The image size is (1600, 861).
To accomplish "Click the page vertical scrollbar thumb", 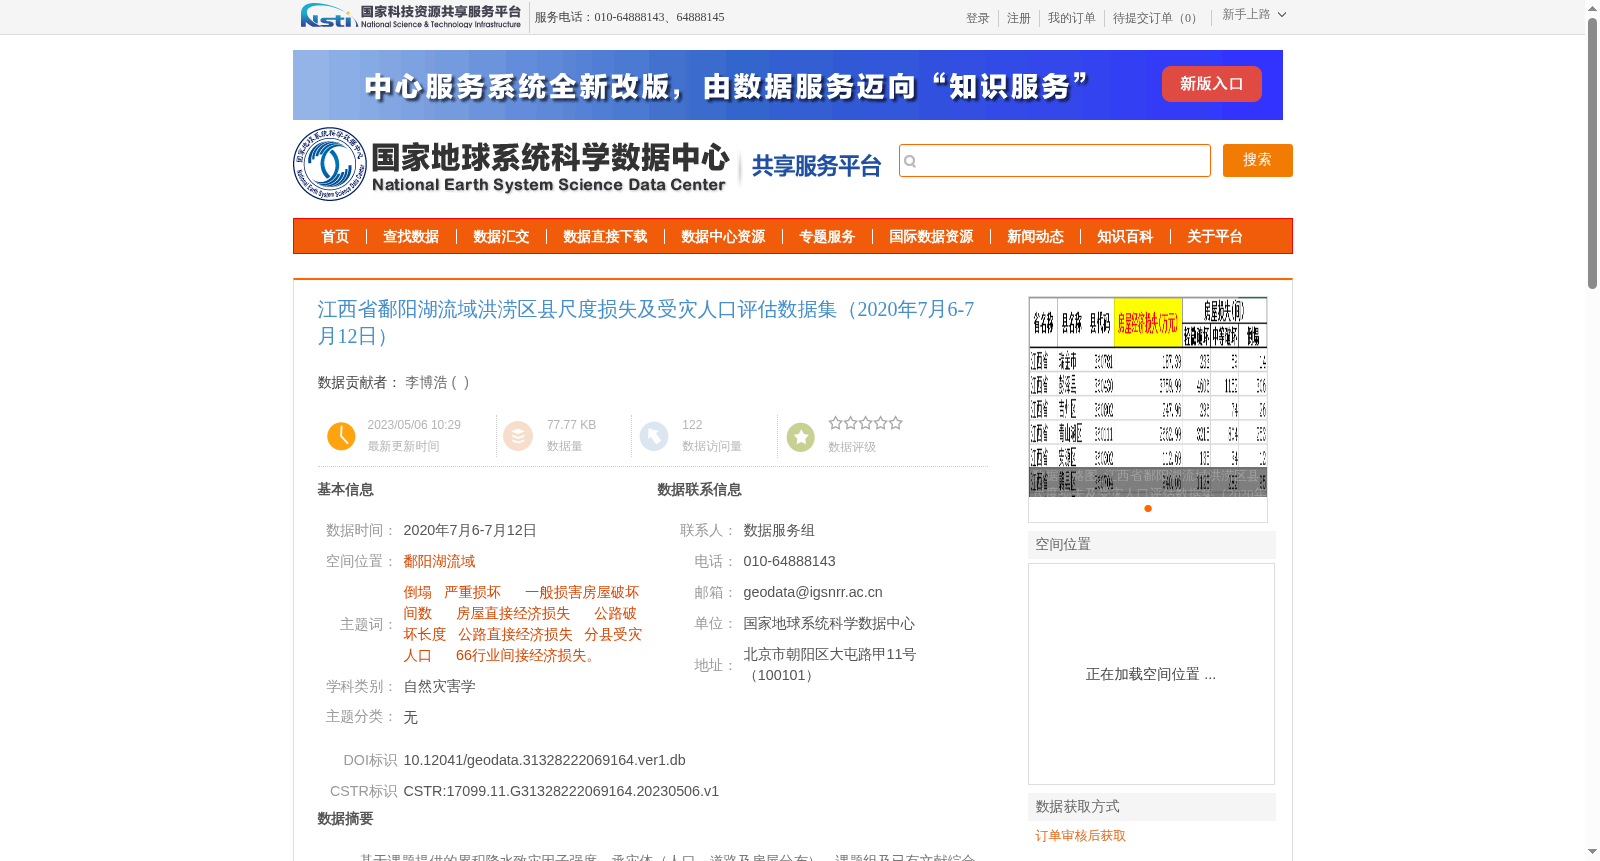I will point(1592,155).
